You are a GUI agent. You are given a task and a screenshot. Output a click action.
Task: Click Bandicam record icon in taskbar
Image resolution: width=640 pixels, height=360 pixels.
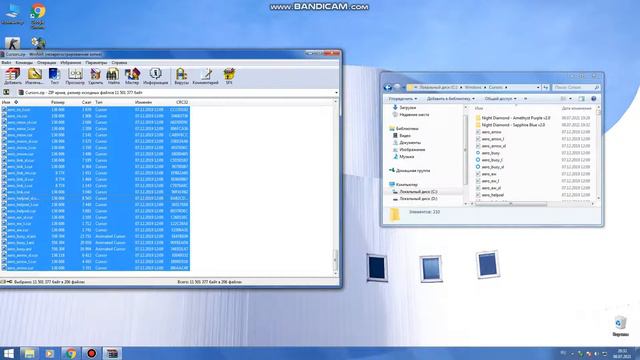pyautogui.click(x=91, y=353)
